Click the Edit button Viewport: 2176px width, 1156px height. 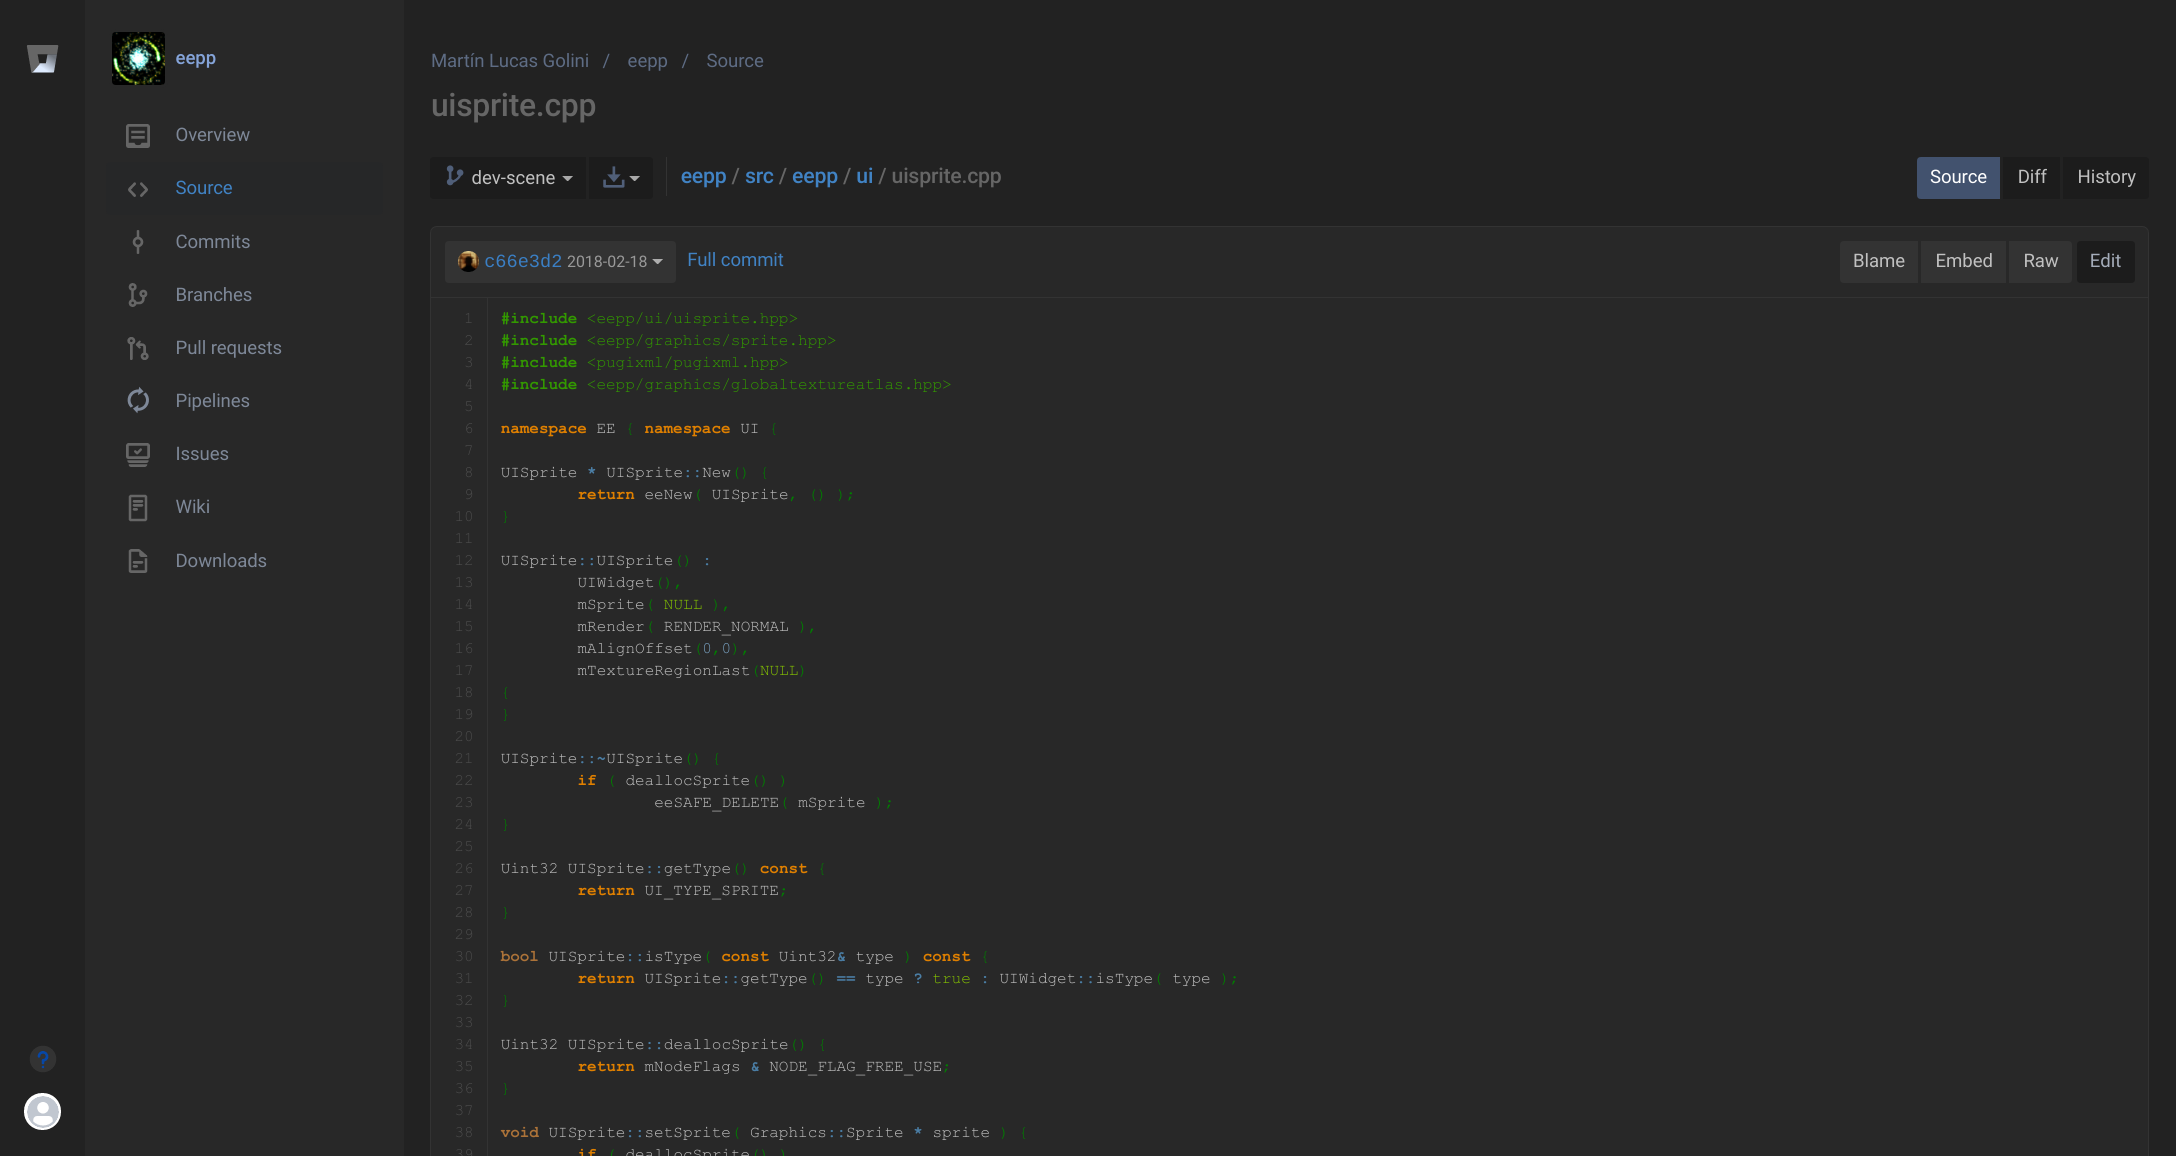click(x=2105, y=261)
